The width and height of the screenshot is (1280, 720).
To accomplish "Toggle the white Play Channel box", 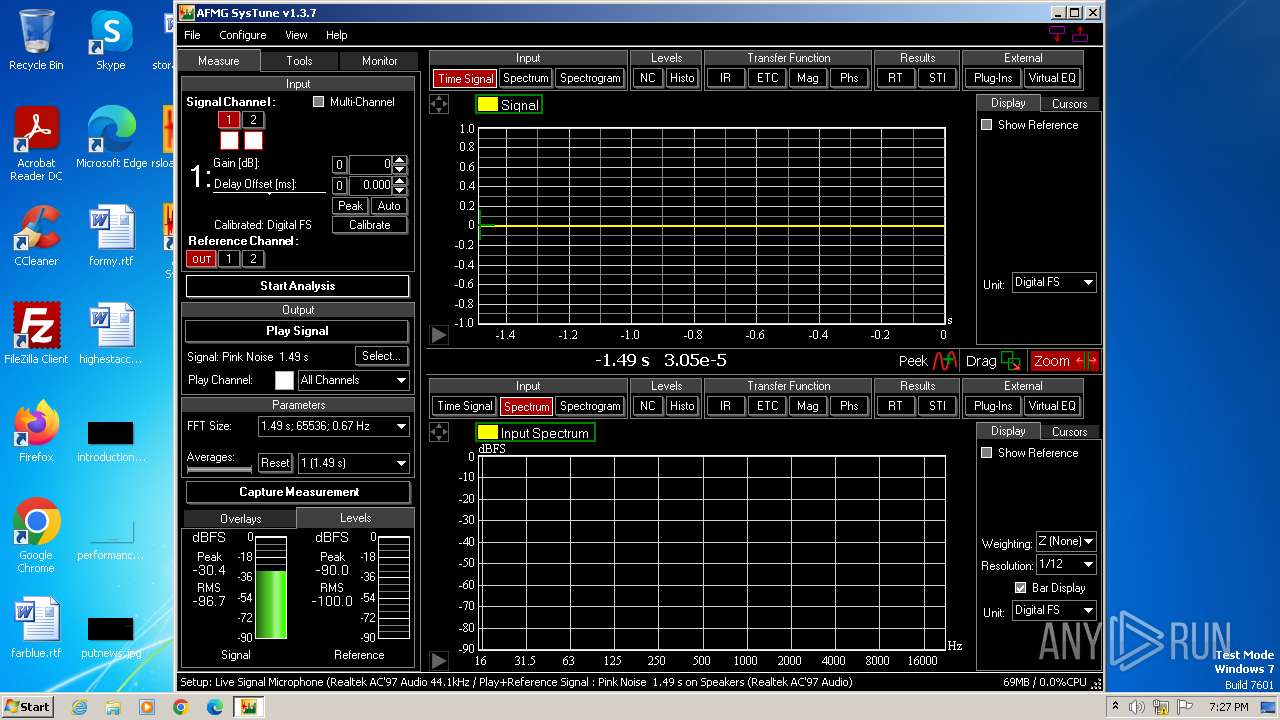I will click(285, 380).
